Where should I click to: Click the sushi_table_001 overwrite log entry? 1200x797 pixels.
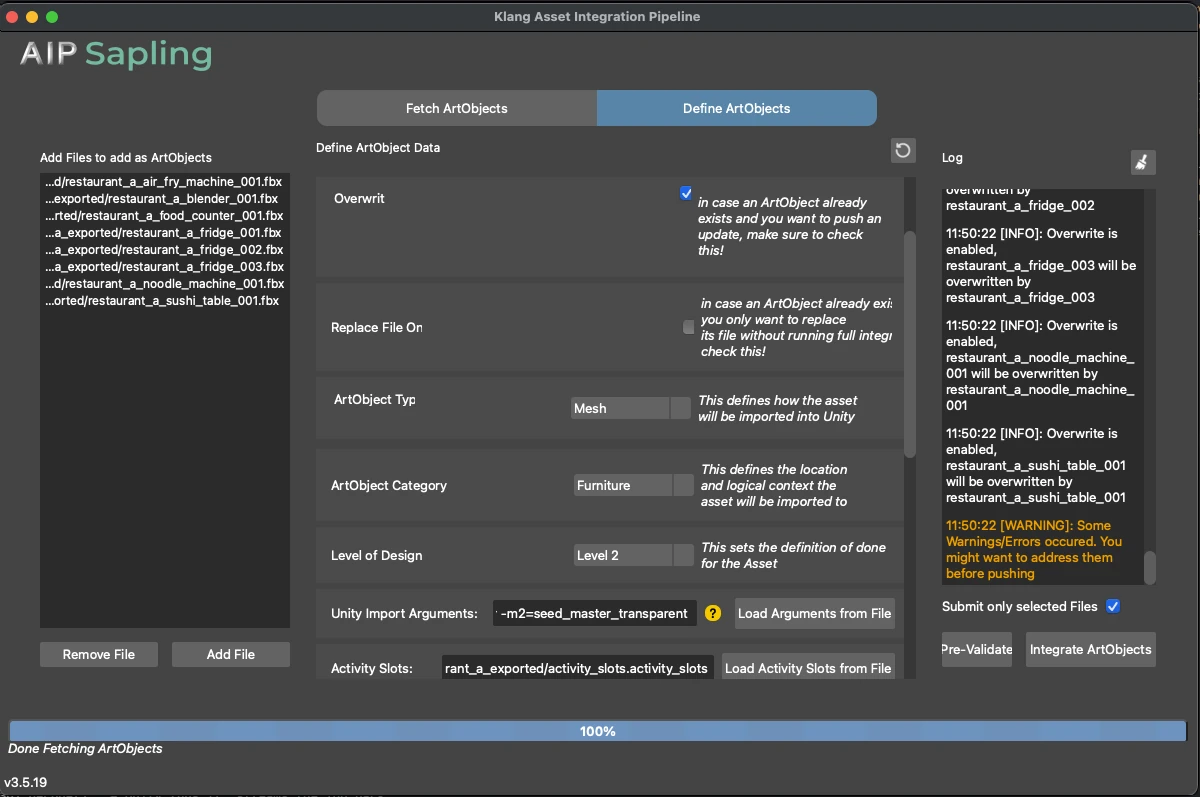tap(1037, 465)
